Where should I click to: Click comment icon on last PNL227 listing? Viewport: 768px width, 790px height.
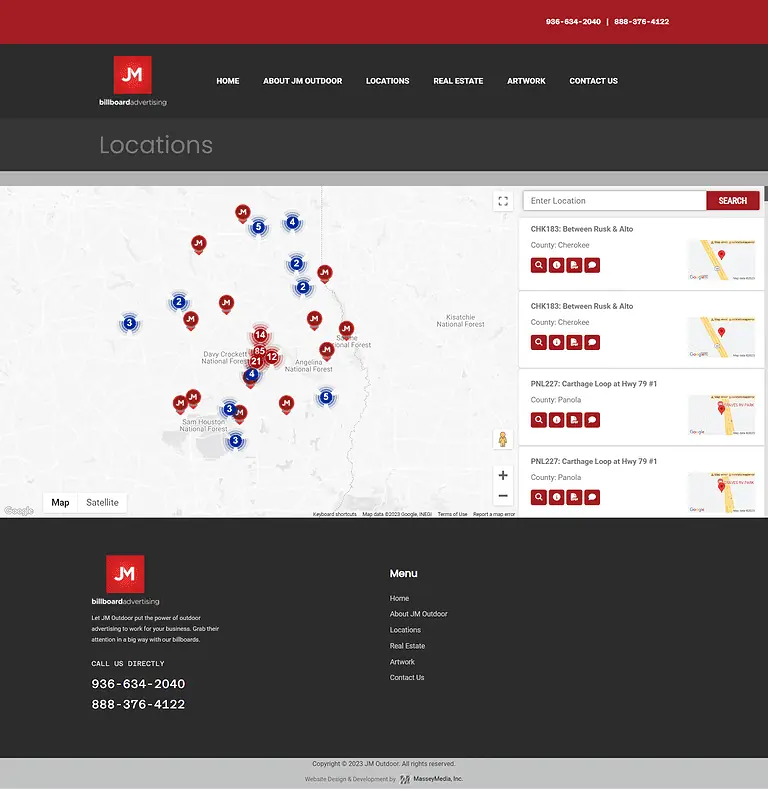coord(592,497)
